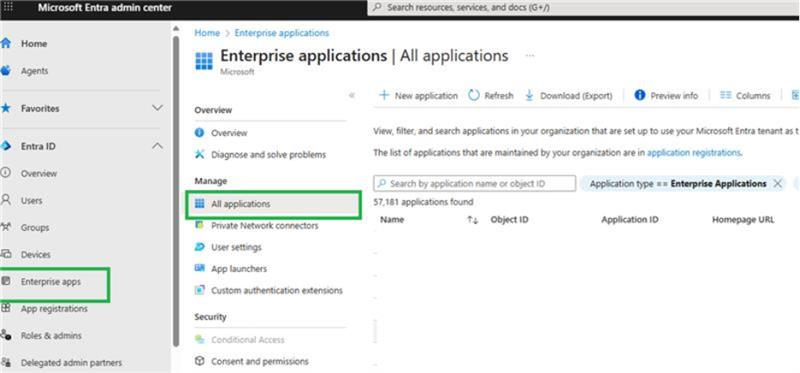Click the '57,181 applications found' text
This screenshot has height=373, width=800.
(423, 202)
